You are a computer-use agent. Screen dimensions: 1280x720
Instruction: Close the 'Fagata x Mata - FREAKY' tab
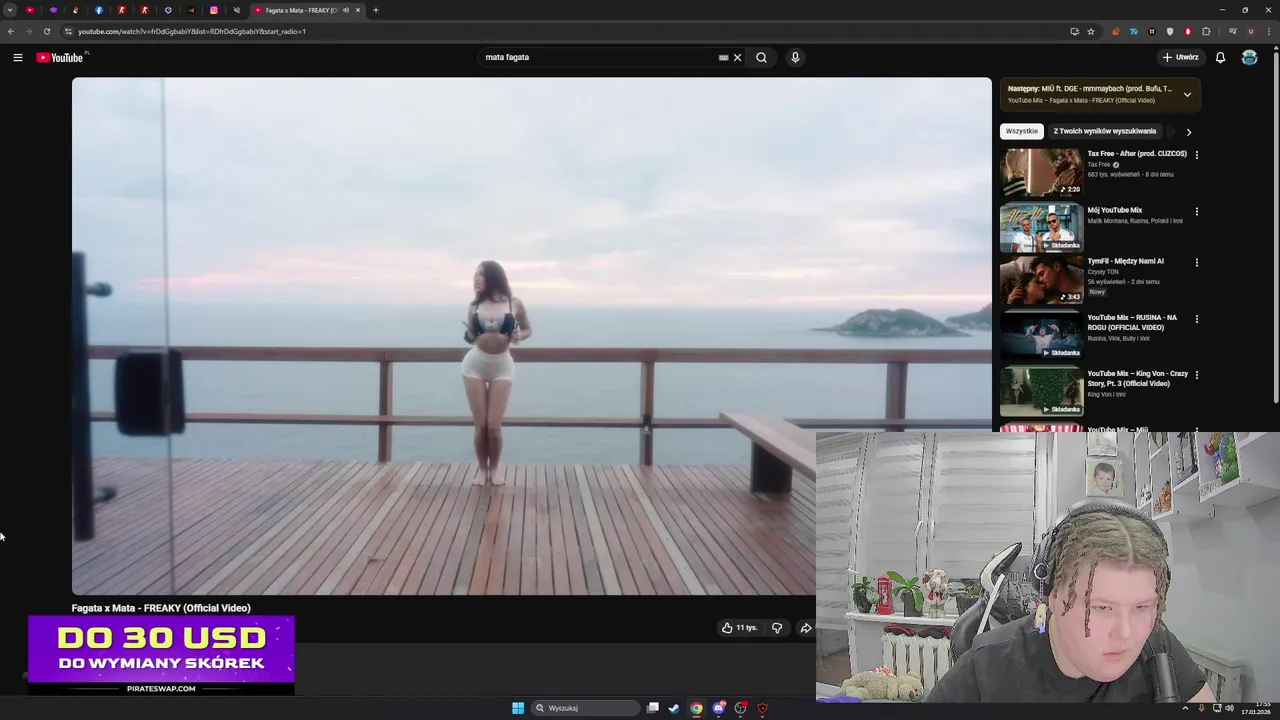click(358, 10)
